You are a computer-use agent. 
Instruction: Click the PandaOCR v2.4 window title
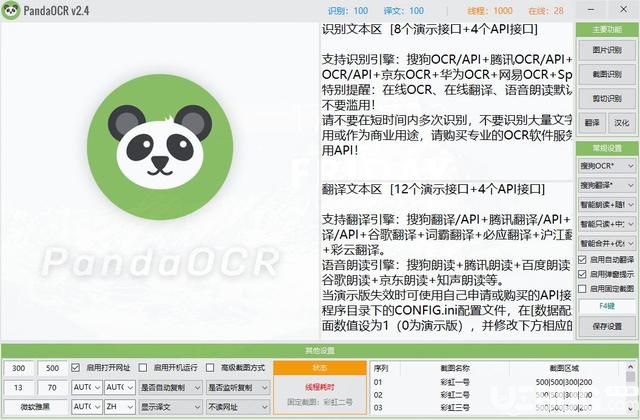(x=56, y=11)
